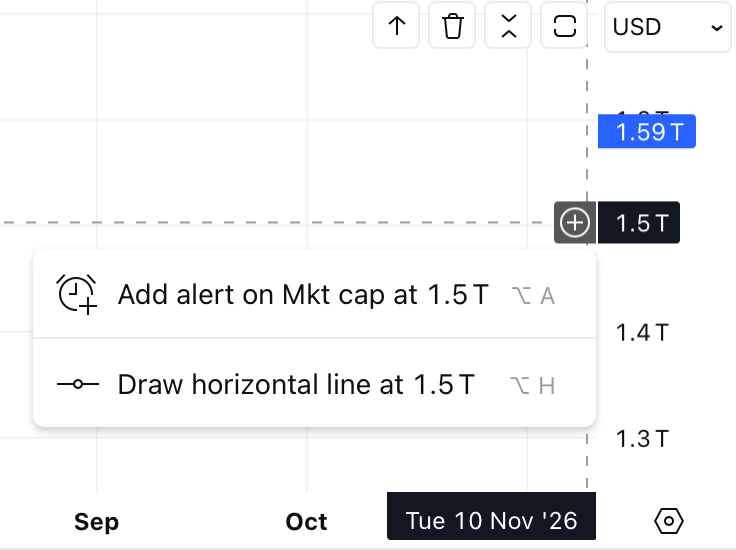Delete the pane with the trash icon
736x550 pixels.
pos(452,25)
